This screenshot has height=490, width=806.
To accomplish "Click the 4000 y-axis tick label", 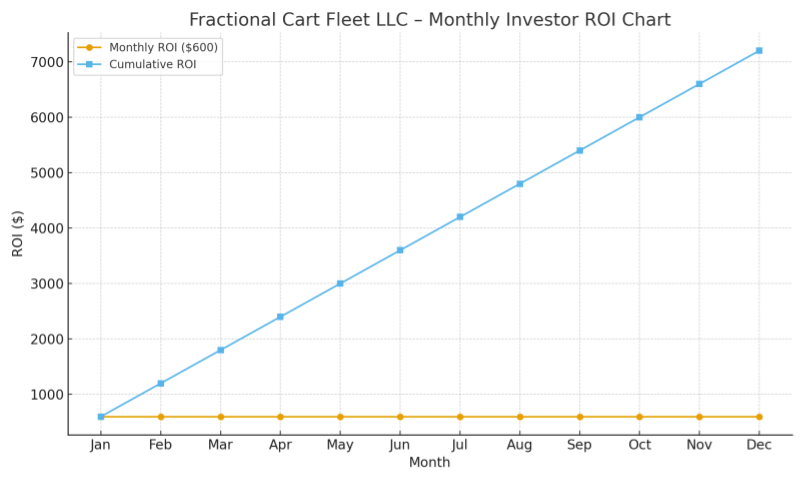I will [48, 228].
